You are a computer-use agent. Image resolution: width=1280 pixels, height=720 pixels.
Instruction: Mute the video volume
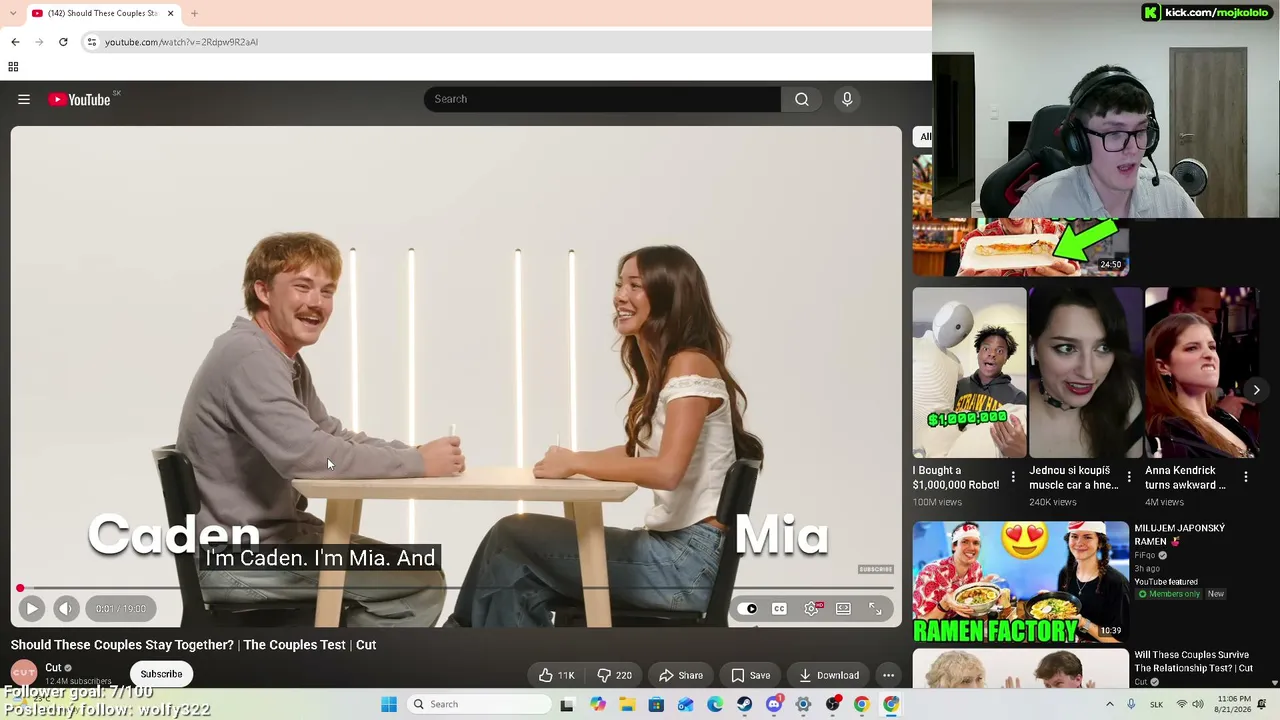(x=66, y=608)
